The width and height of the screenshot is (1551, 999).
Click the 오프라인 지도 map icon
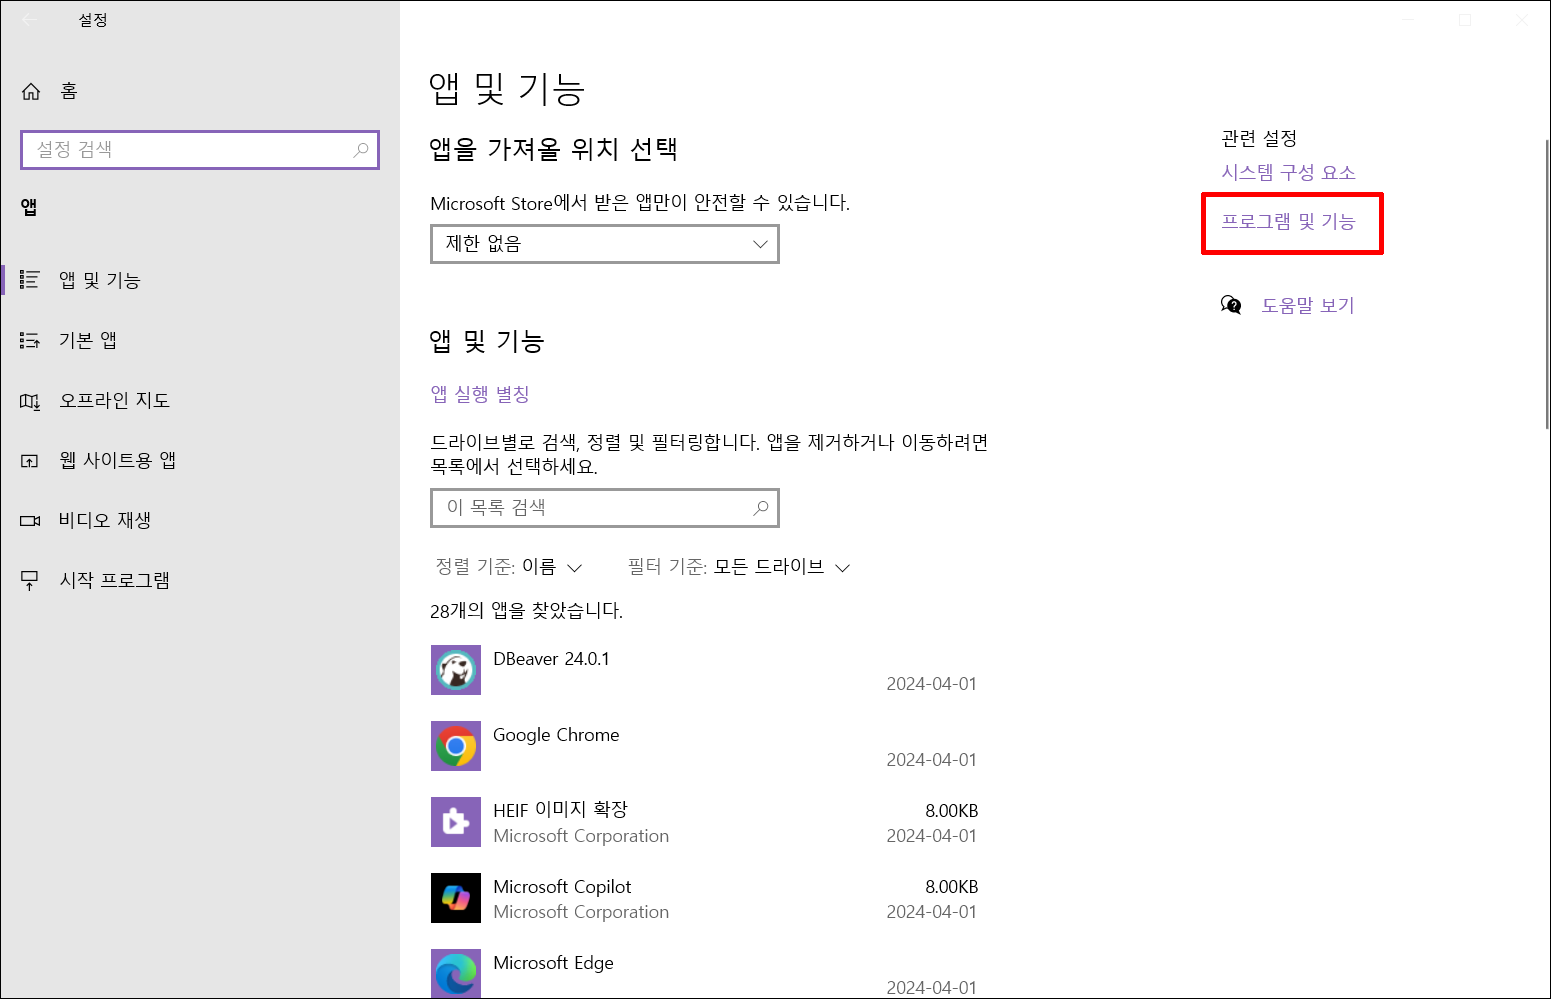[x=30, y=401]
